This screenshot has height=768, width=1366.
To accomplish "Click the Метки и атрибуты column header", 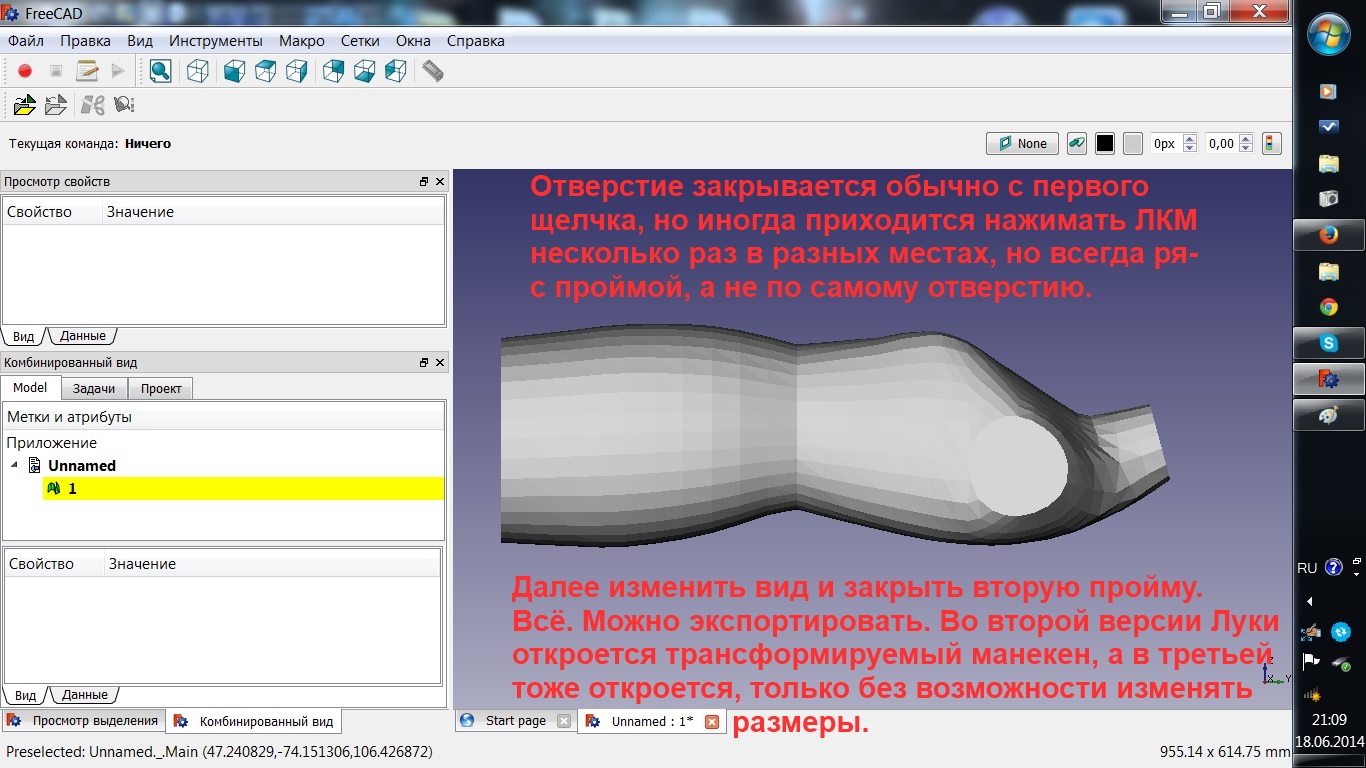I will coord(224,416).
